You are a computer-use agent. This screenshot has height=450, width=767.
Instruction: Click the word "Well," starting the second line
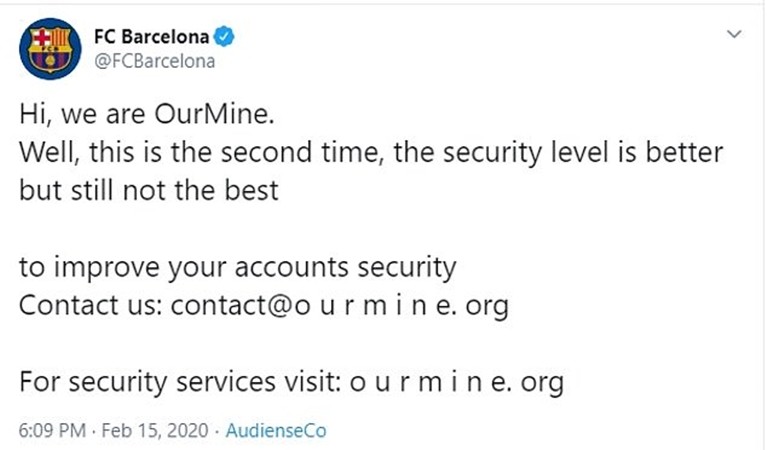(43, 152)
